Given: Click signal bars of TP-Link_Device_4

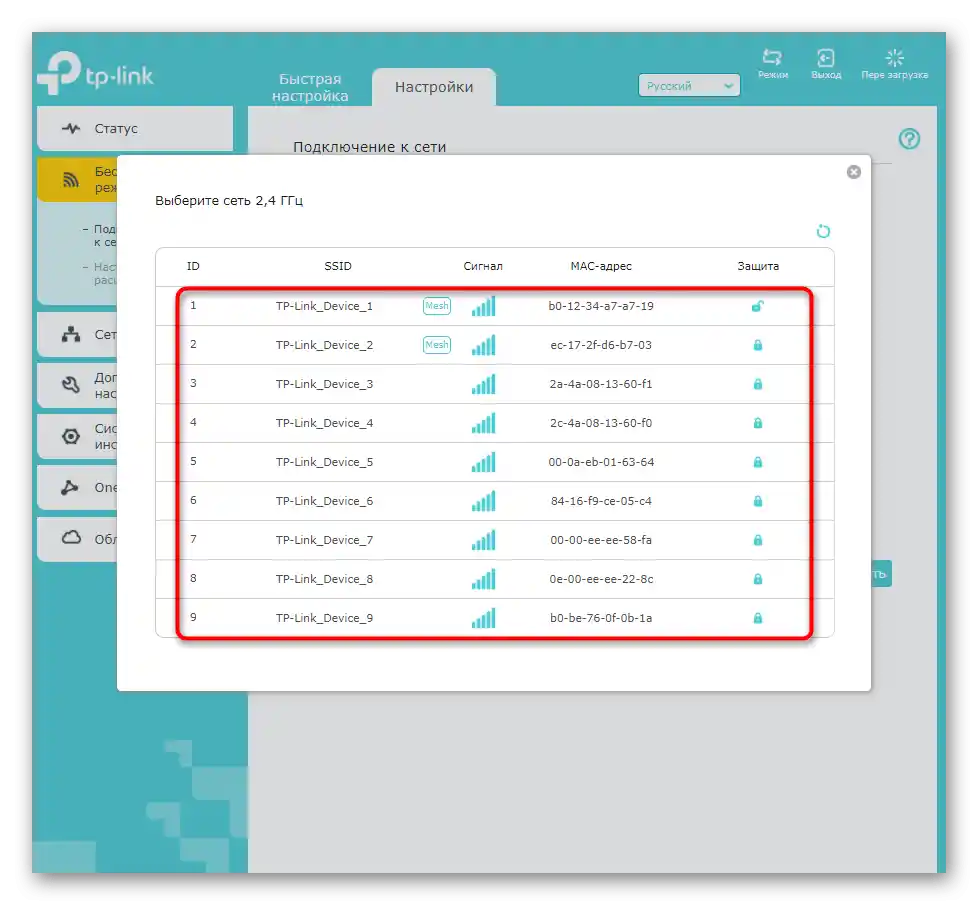Looking at the screenshot, I should (x=483, y=423).
